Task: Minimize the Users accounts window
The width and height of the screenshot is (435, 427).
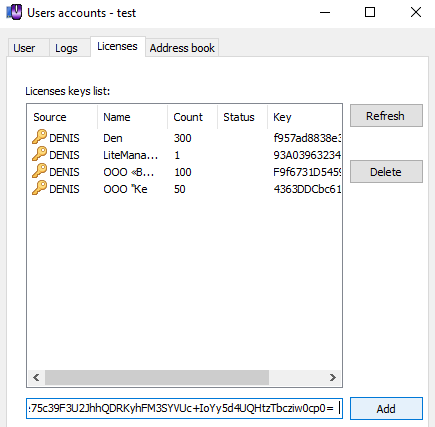Action: [x=325, y=13]
